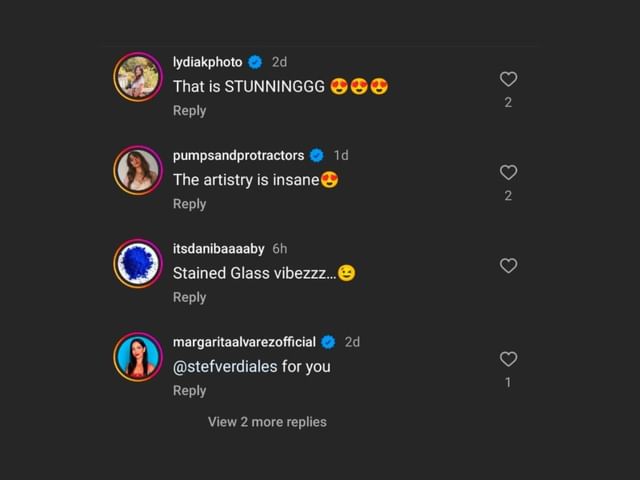Screen dimensions: 640x480
Task: Open pumpsandprotractors username link
Action: (x=238, y=156)
